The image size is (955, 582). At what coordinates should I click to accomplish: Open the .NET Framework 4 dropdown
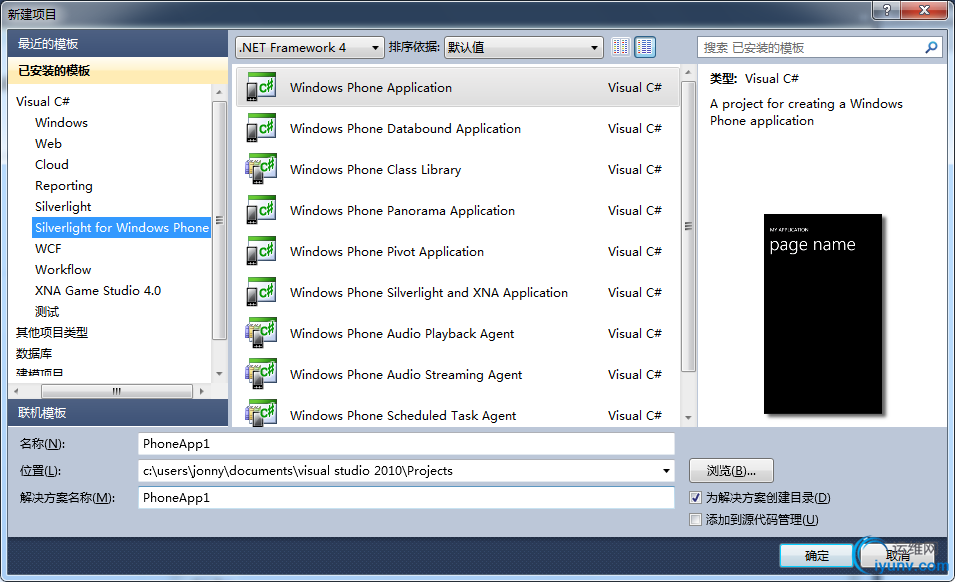coord(310,47)
